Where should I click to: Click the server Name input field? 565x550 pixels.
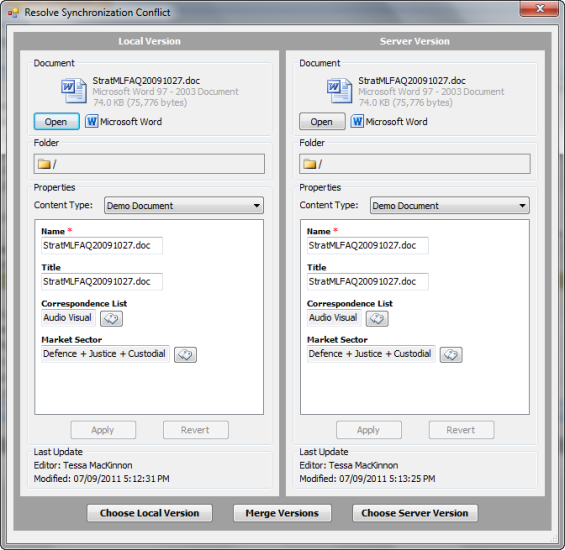(x=368, y=245)
